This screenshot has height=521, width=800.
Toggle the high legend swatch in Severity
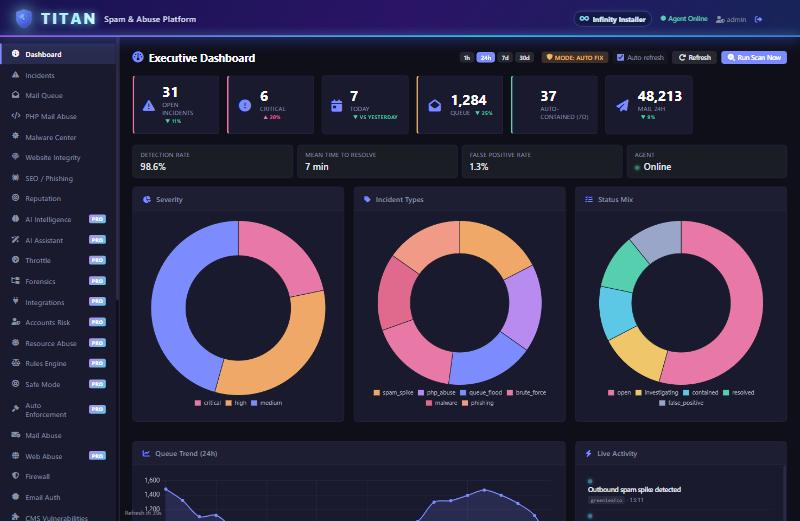point(229,403)
